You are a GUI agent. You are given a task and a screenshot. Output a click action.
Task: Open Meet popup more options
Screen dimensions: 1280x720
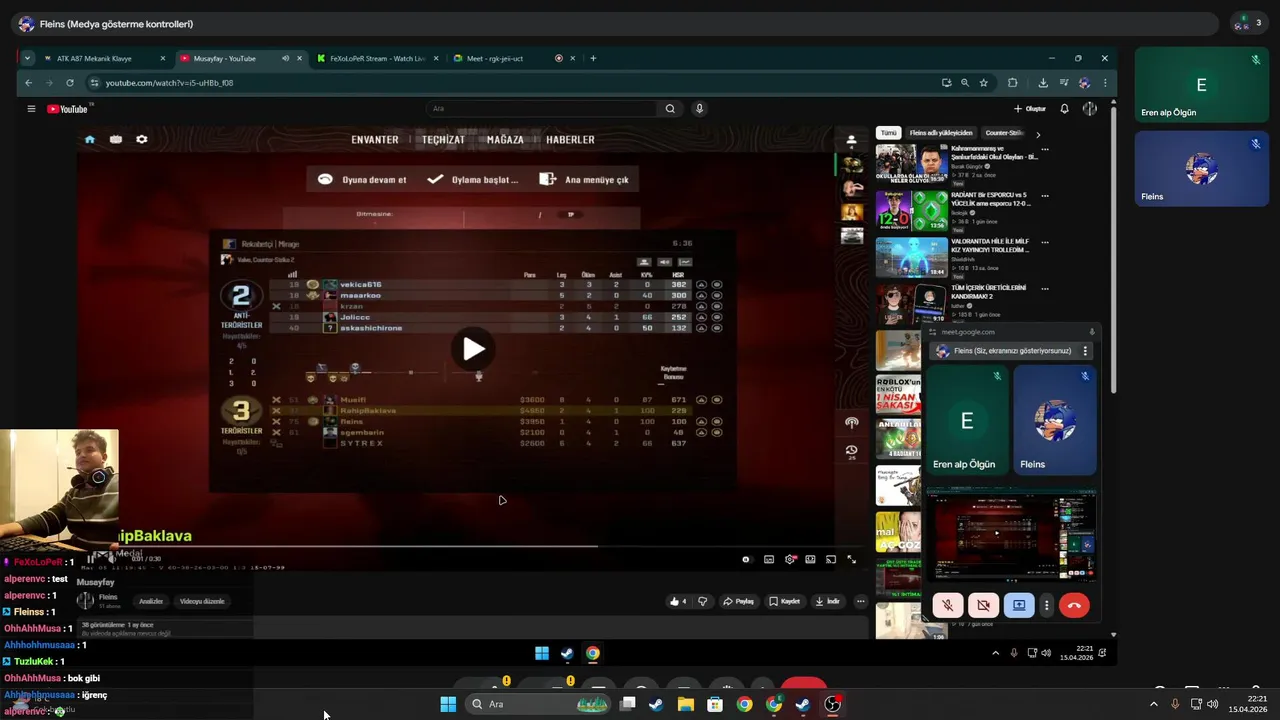point(1047,605)
